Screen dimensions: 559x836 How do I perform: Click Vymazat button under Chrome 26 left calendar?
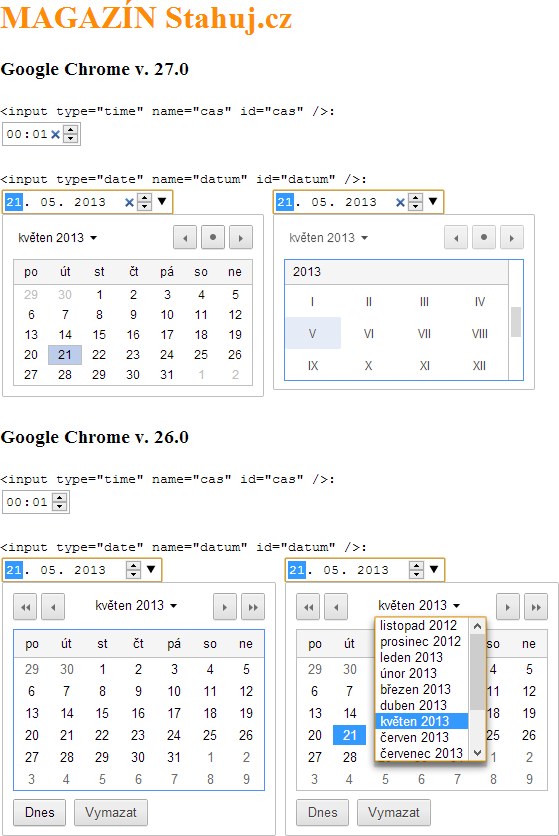tap(111, 813)
